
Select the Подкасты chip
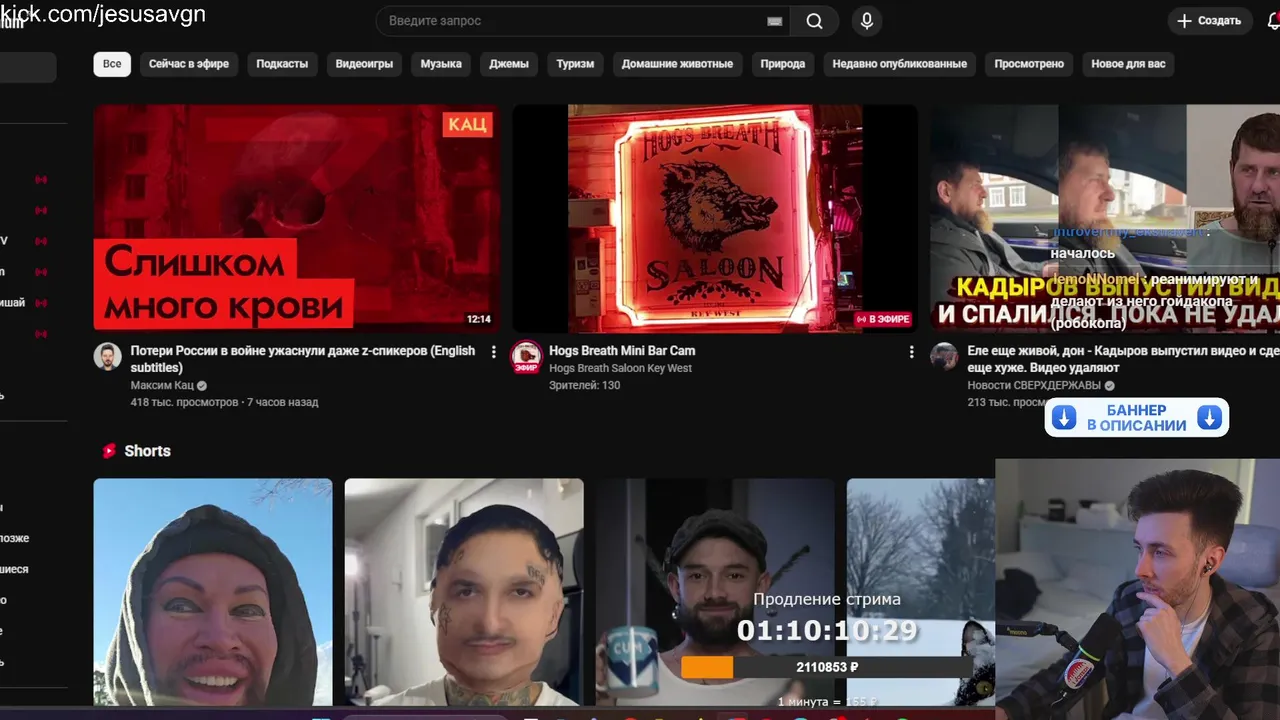282,64
